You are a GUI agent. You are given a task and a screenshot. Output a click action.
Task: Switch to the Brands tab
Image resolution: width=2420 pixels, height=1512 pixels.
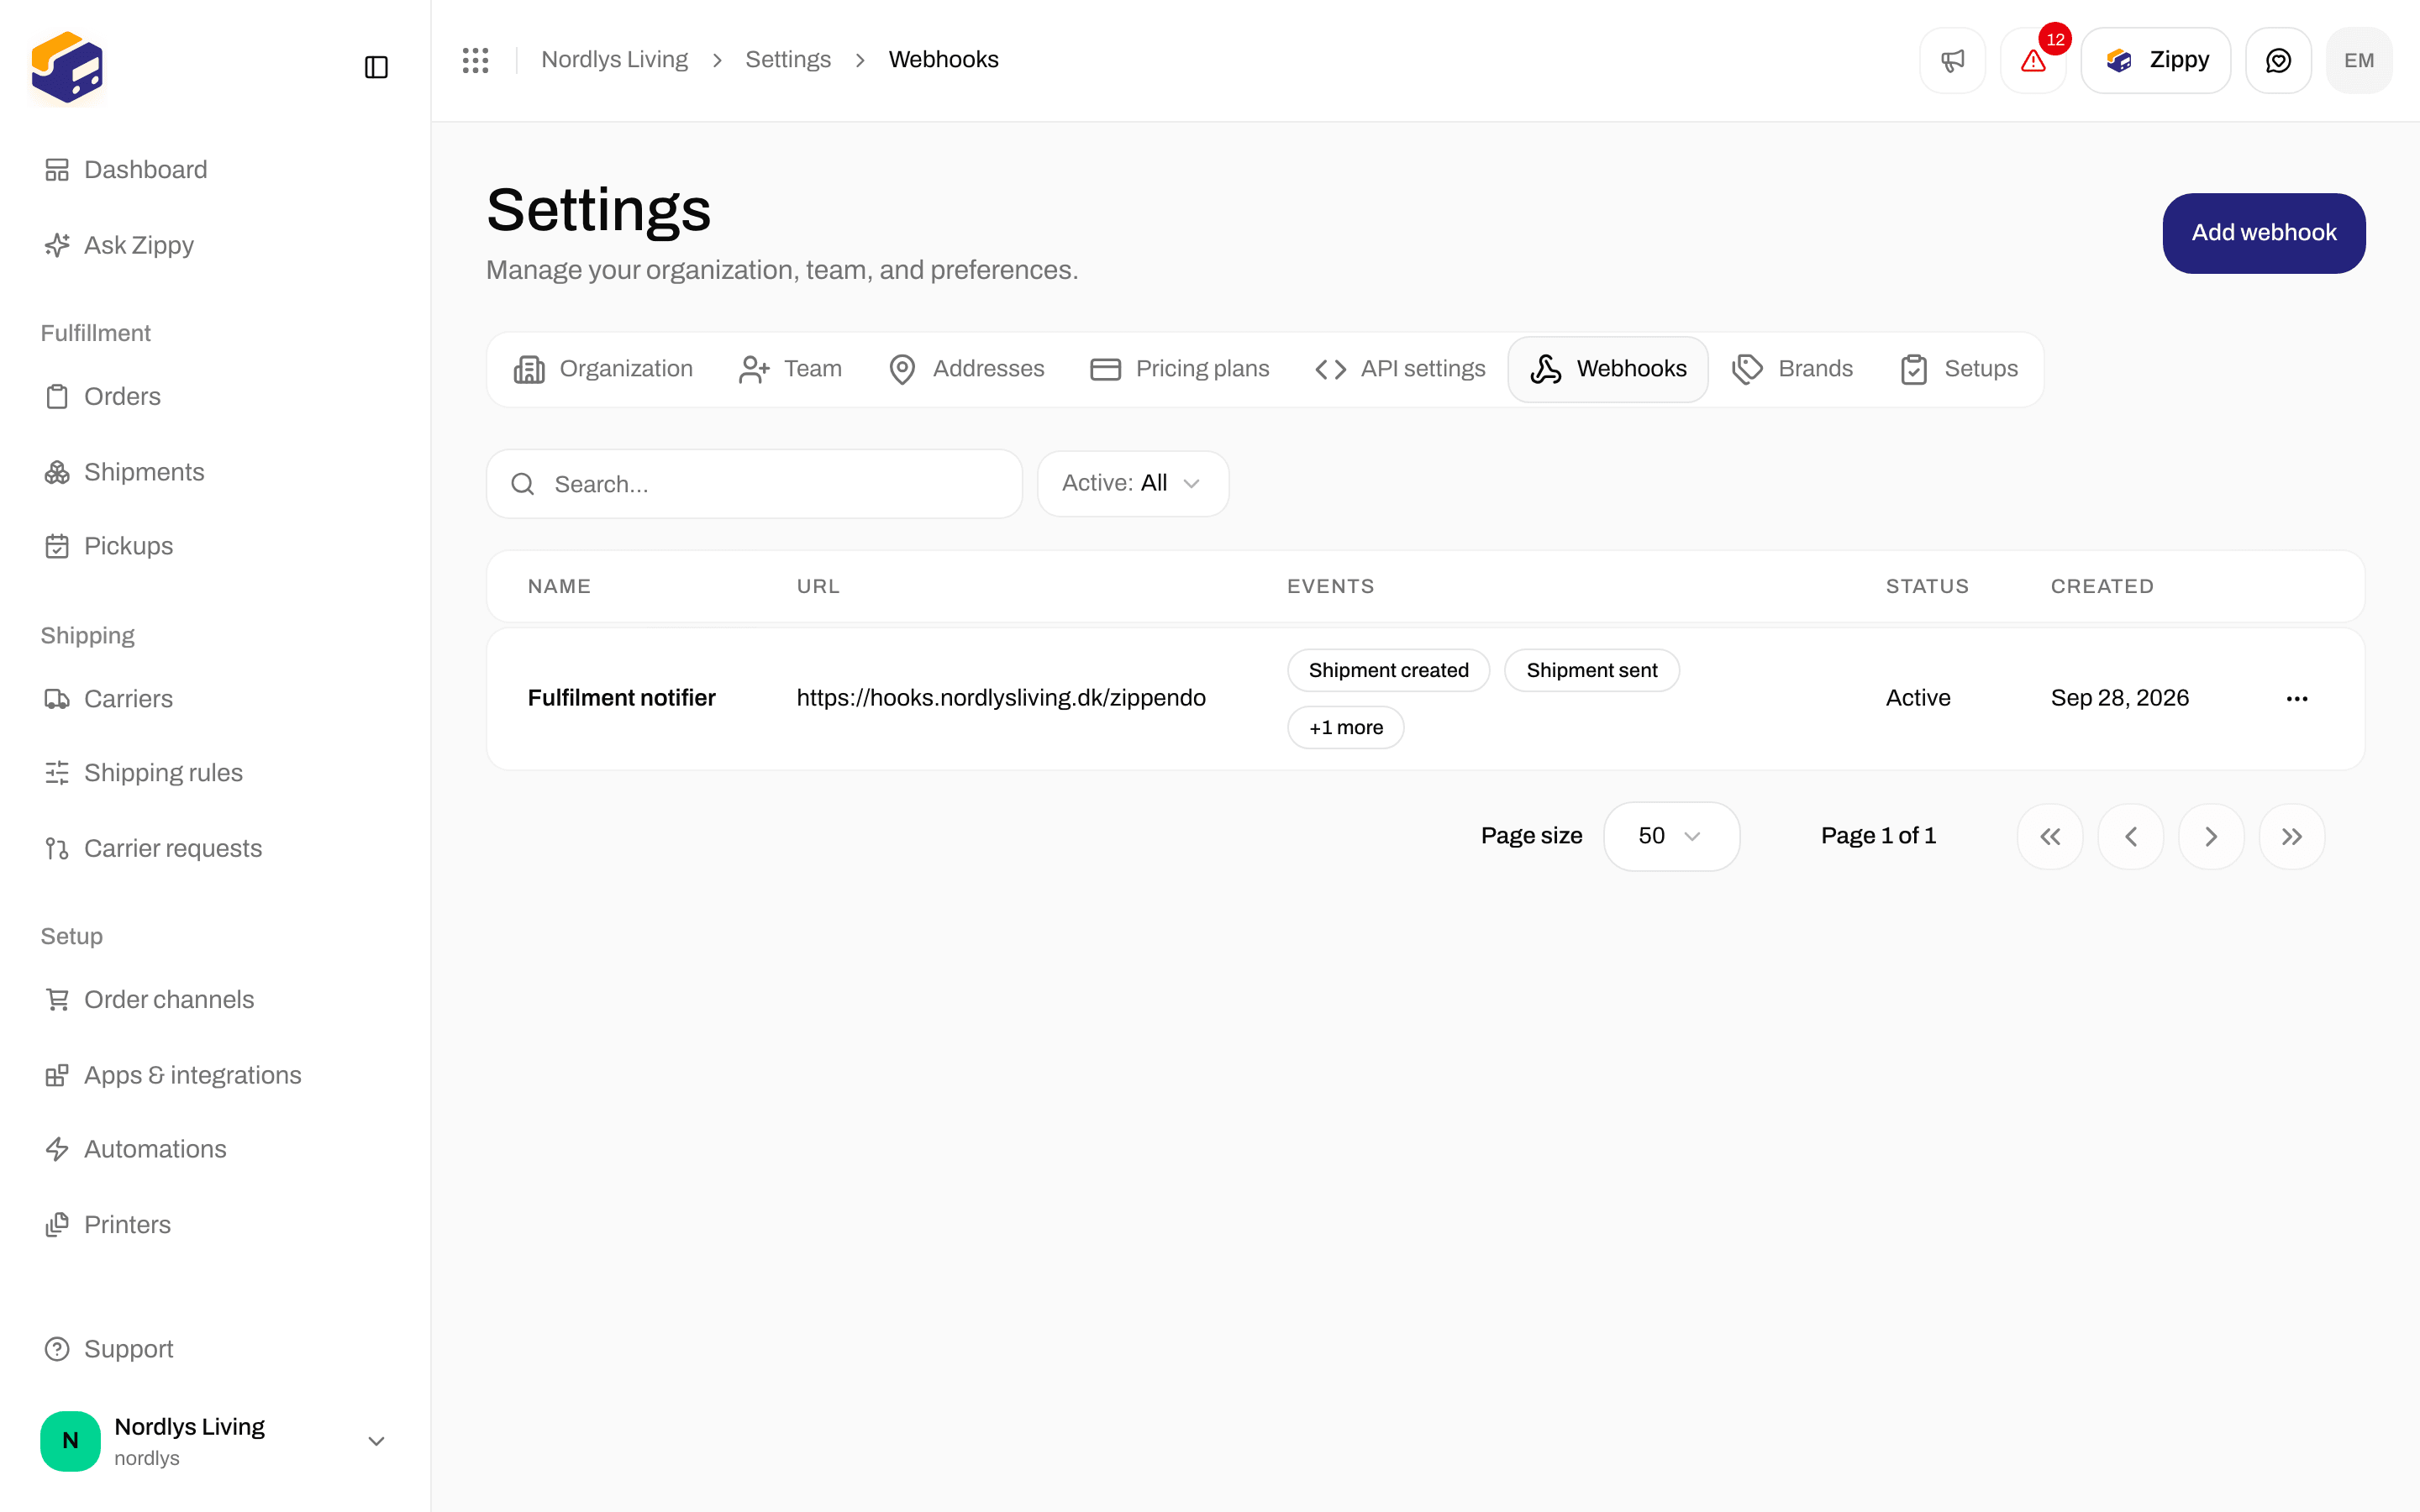click(1793, 369)
